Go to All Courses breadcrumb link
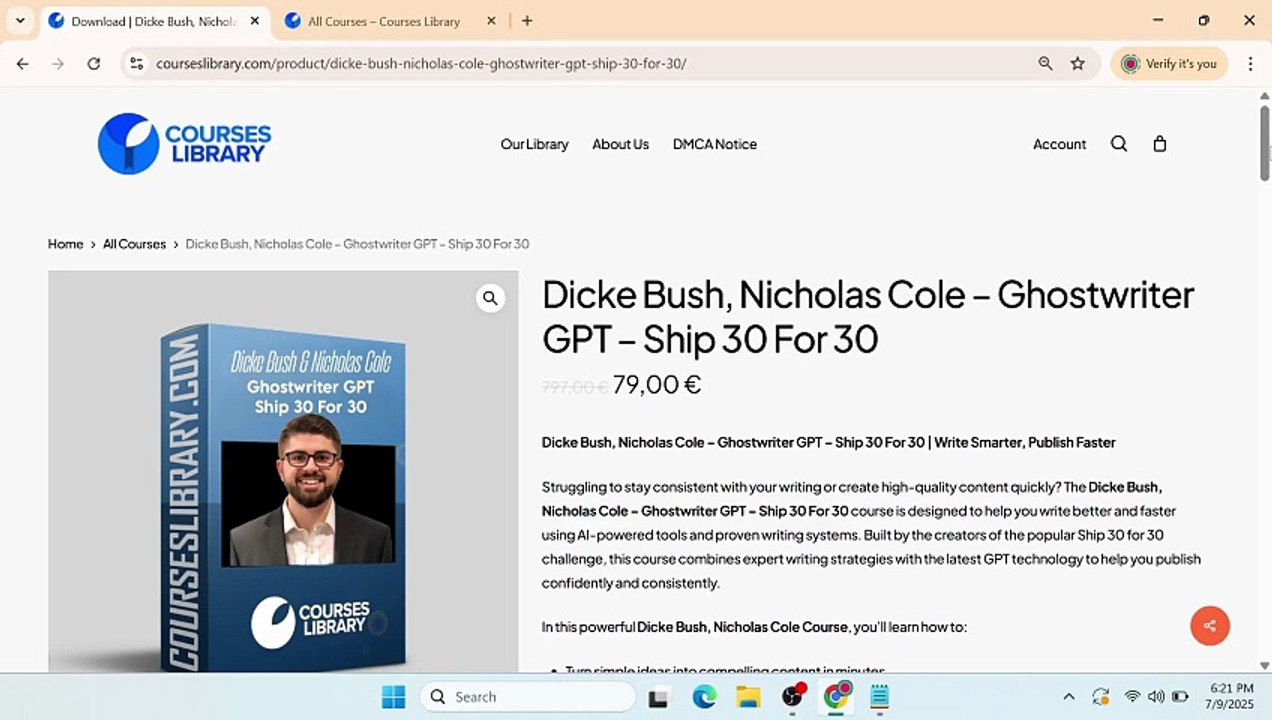The height and width of the screenshot is (720, 1272). [x=134, y=244]
